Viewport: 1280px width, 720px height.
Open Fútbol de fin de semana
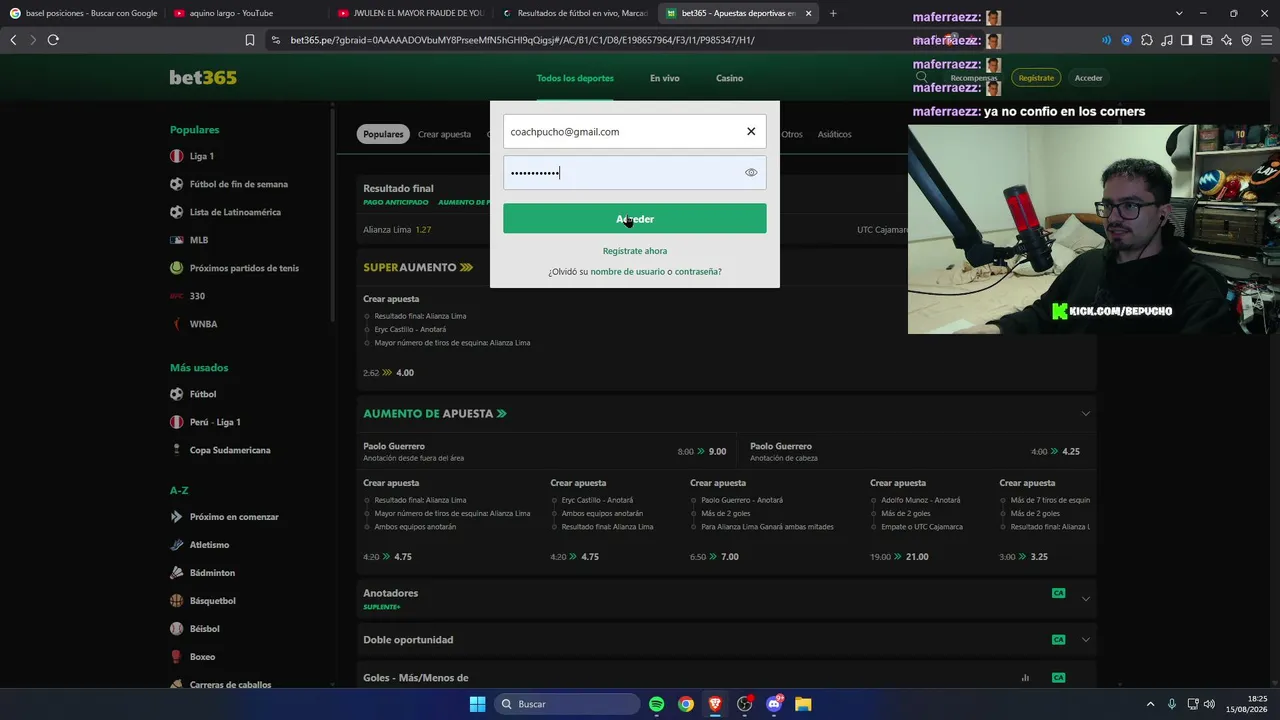[x=239, y=184]
